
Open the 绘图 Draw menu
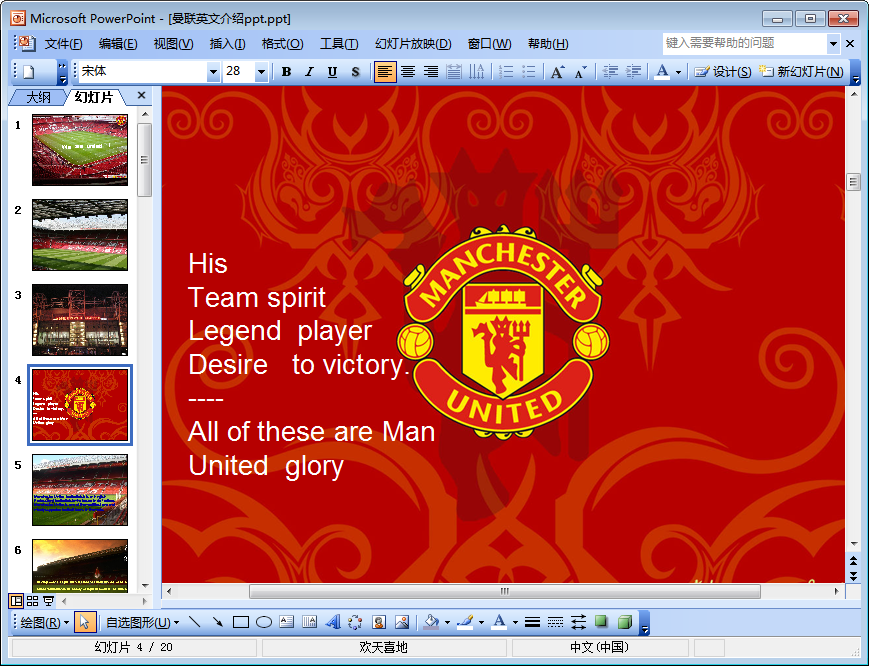point(44,622)
